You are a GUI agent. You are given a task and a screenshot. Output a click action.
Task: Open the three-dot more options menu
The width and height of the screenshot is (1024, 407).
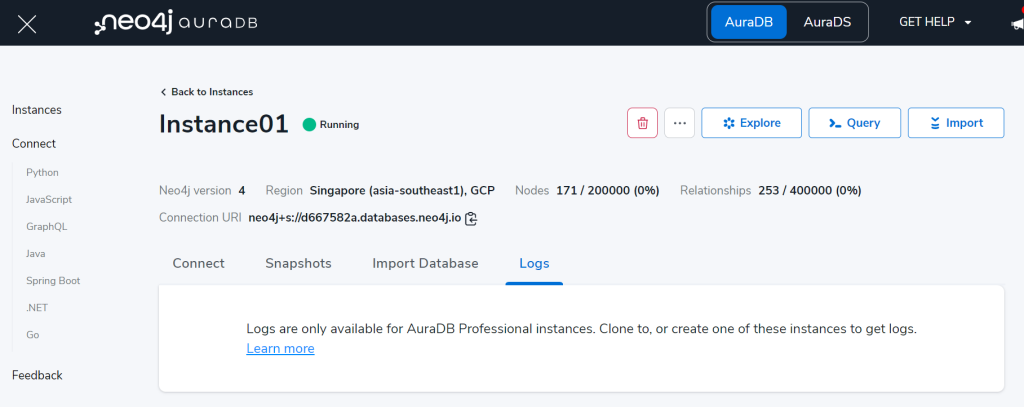(679, 123)
